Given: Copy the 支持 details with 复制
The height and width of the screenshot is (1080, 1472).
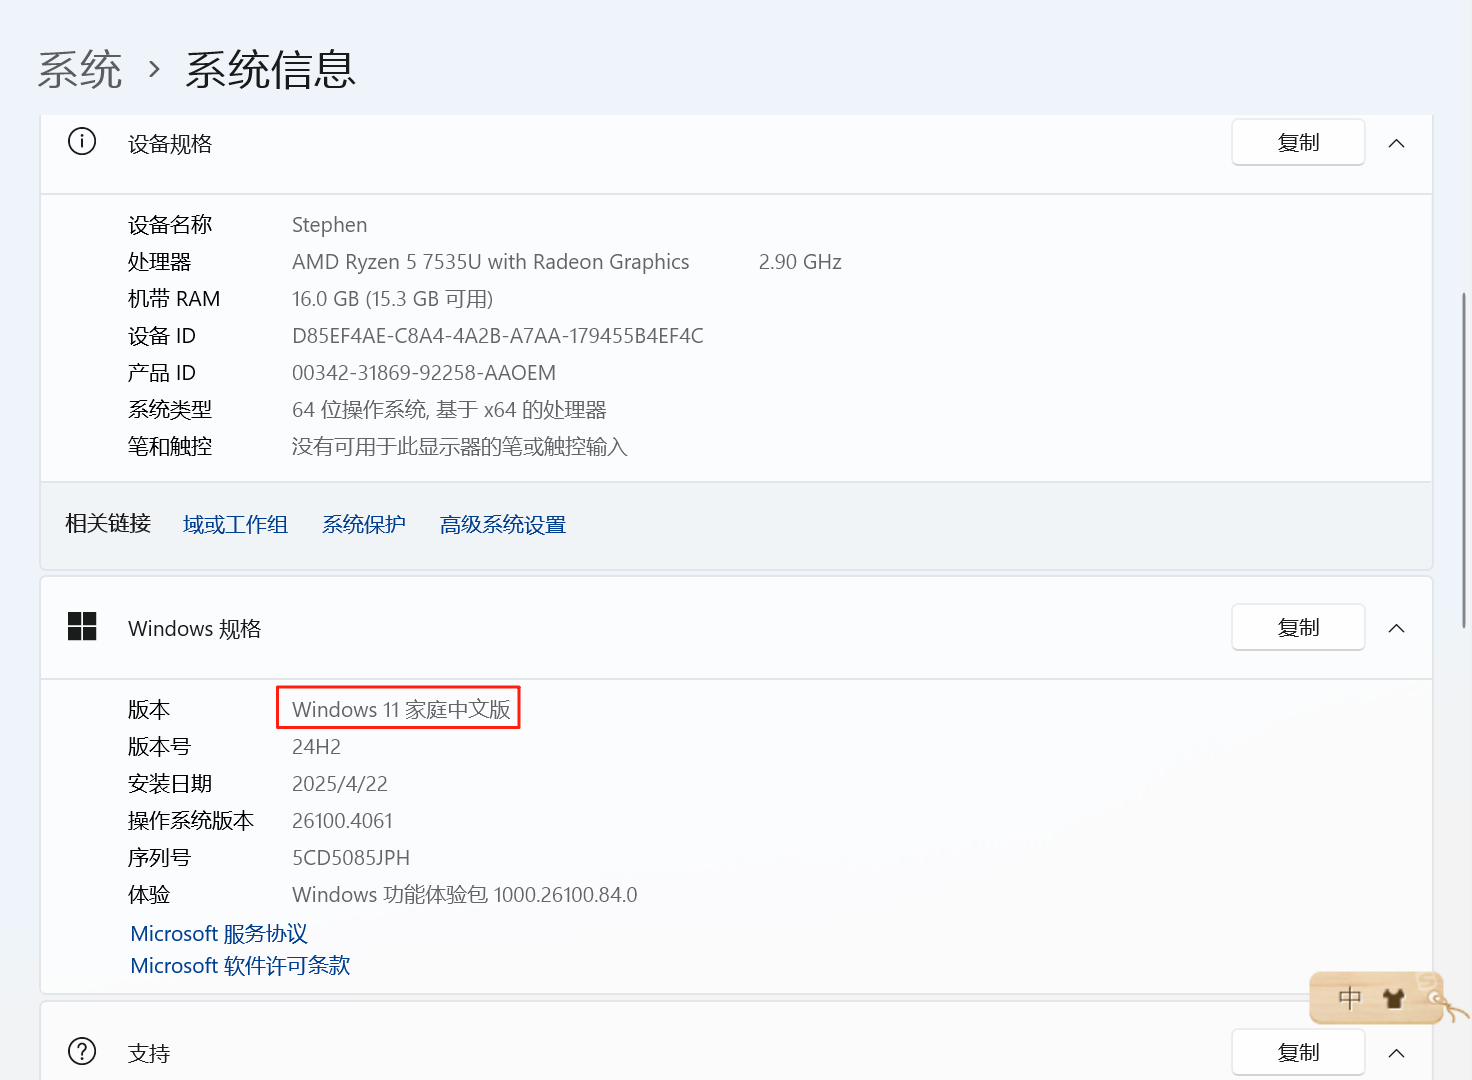Looking at the screenshot, I should point(1298,1053).
